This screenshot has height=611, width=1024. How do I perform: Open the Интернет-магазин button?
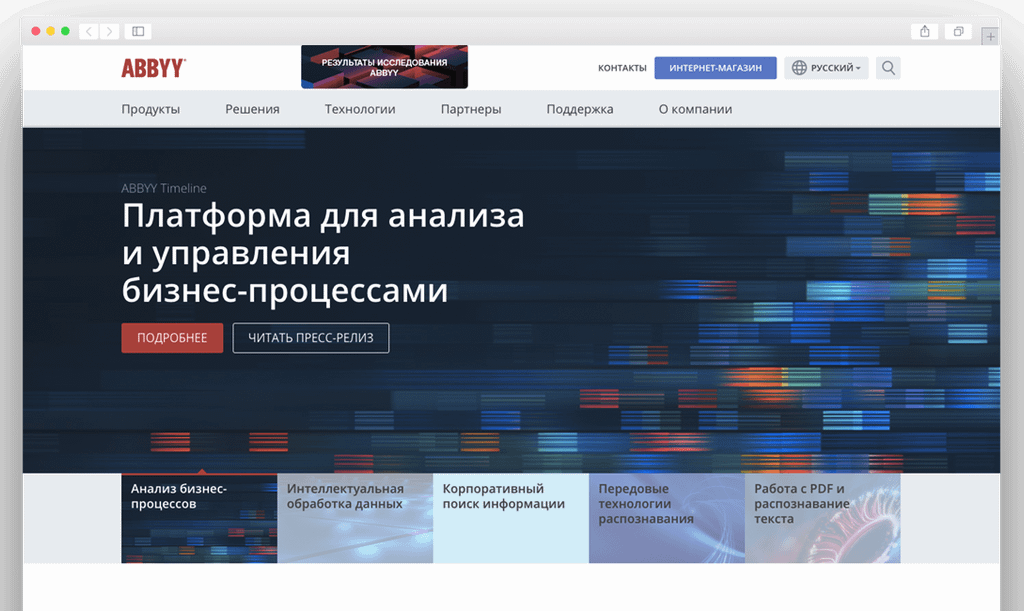[x=715, y=68]
